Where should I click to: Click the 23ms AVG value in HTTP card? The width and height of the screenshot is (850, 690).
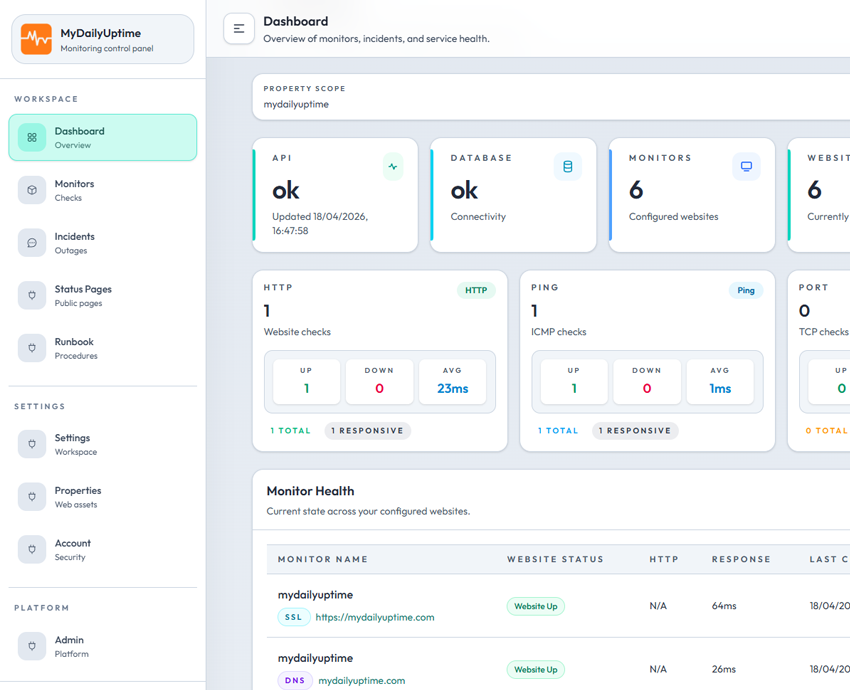pyautogui.click(x=453, y=389)
